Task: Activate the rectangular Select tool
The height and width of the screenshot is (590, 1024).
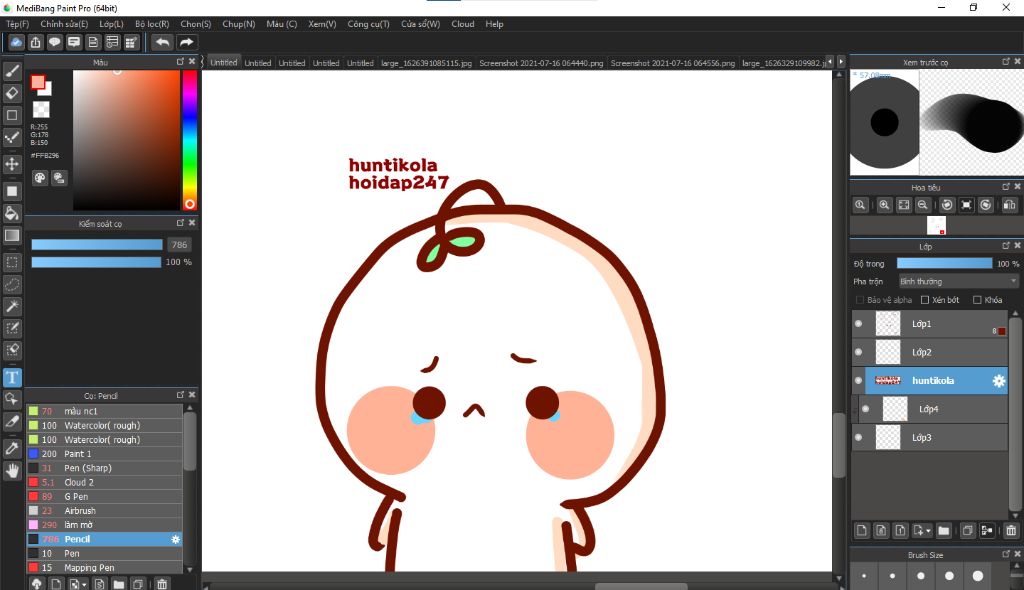Action: (12, 263)
